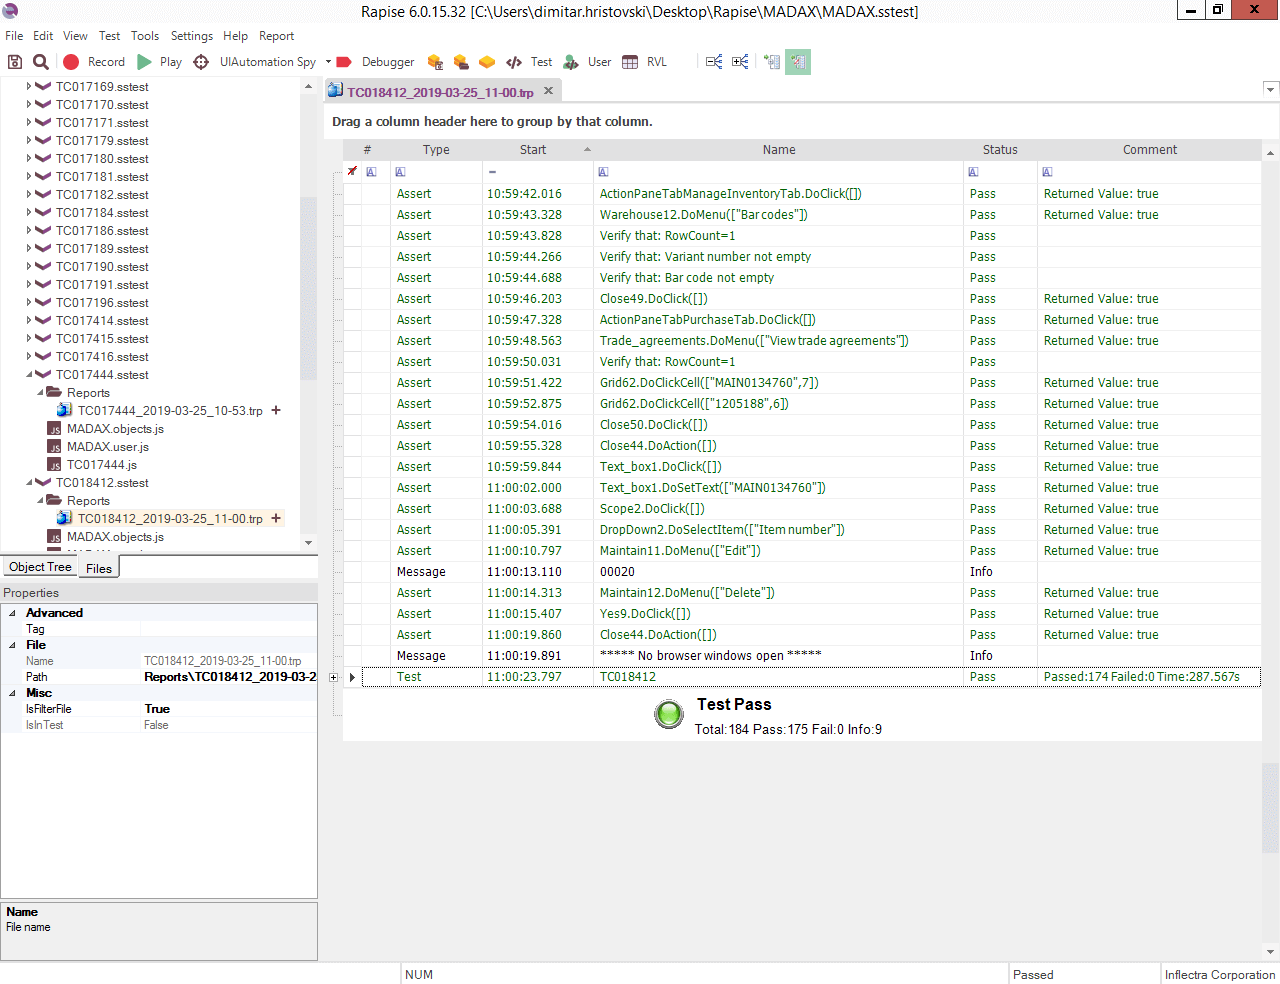Switch to the Files tab

(99, 568)
